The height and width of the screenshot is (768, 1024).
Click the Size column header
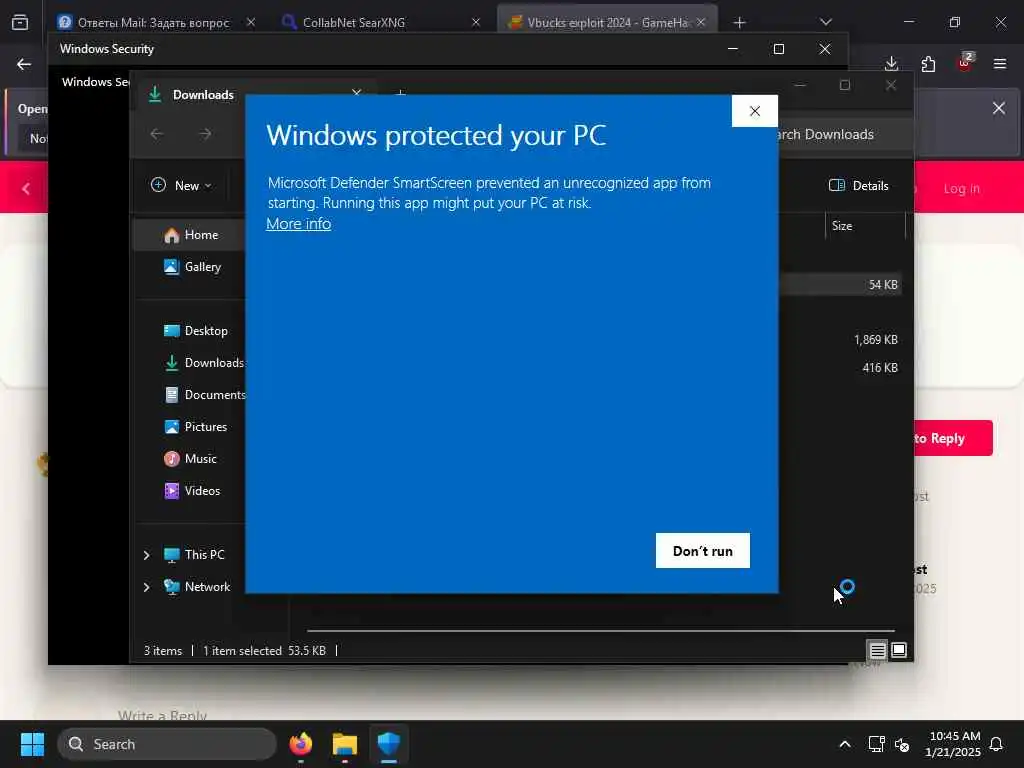[842, 226]
